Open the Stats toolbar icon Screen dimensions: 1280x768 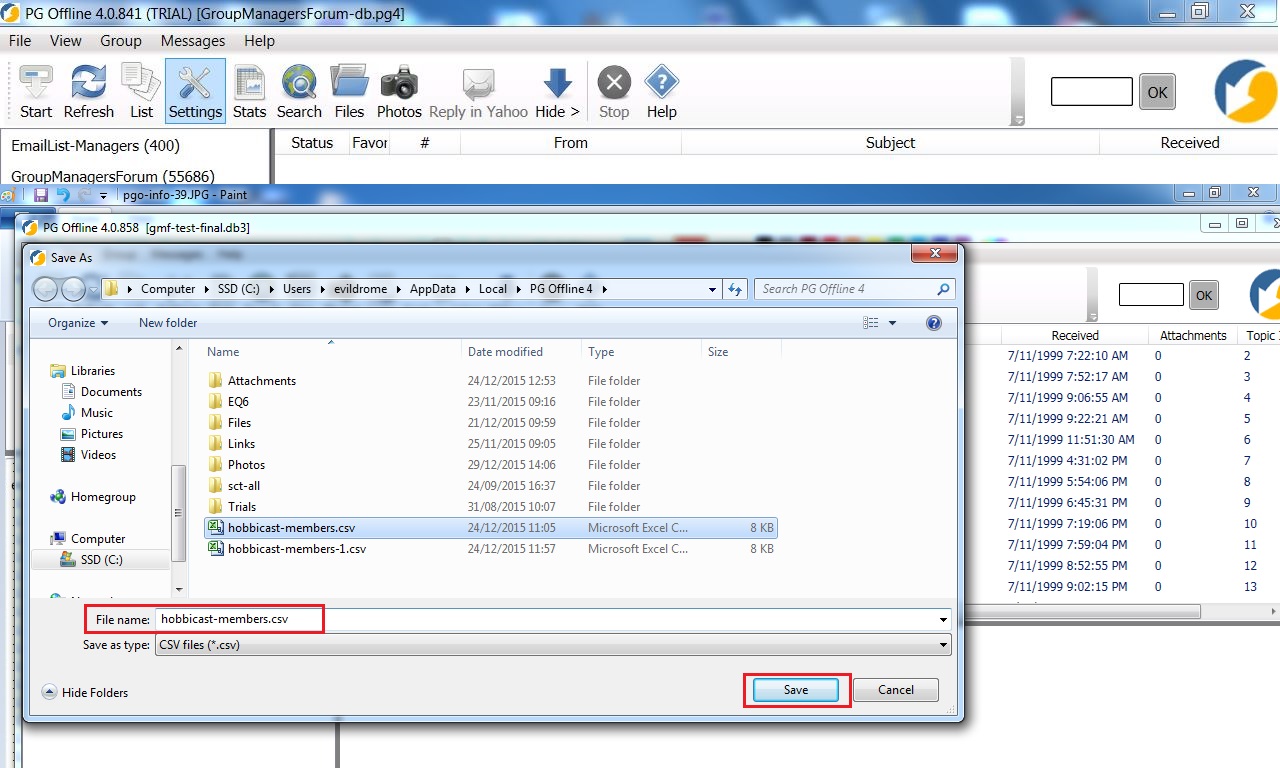(249, 91)
